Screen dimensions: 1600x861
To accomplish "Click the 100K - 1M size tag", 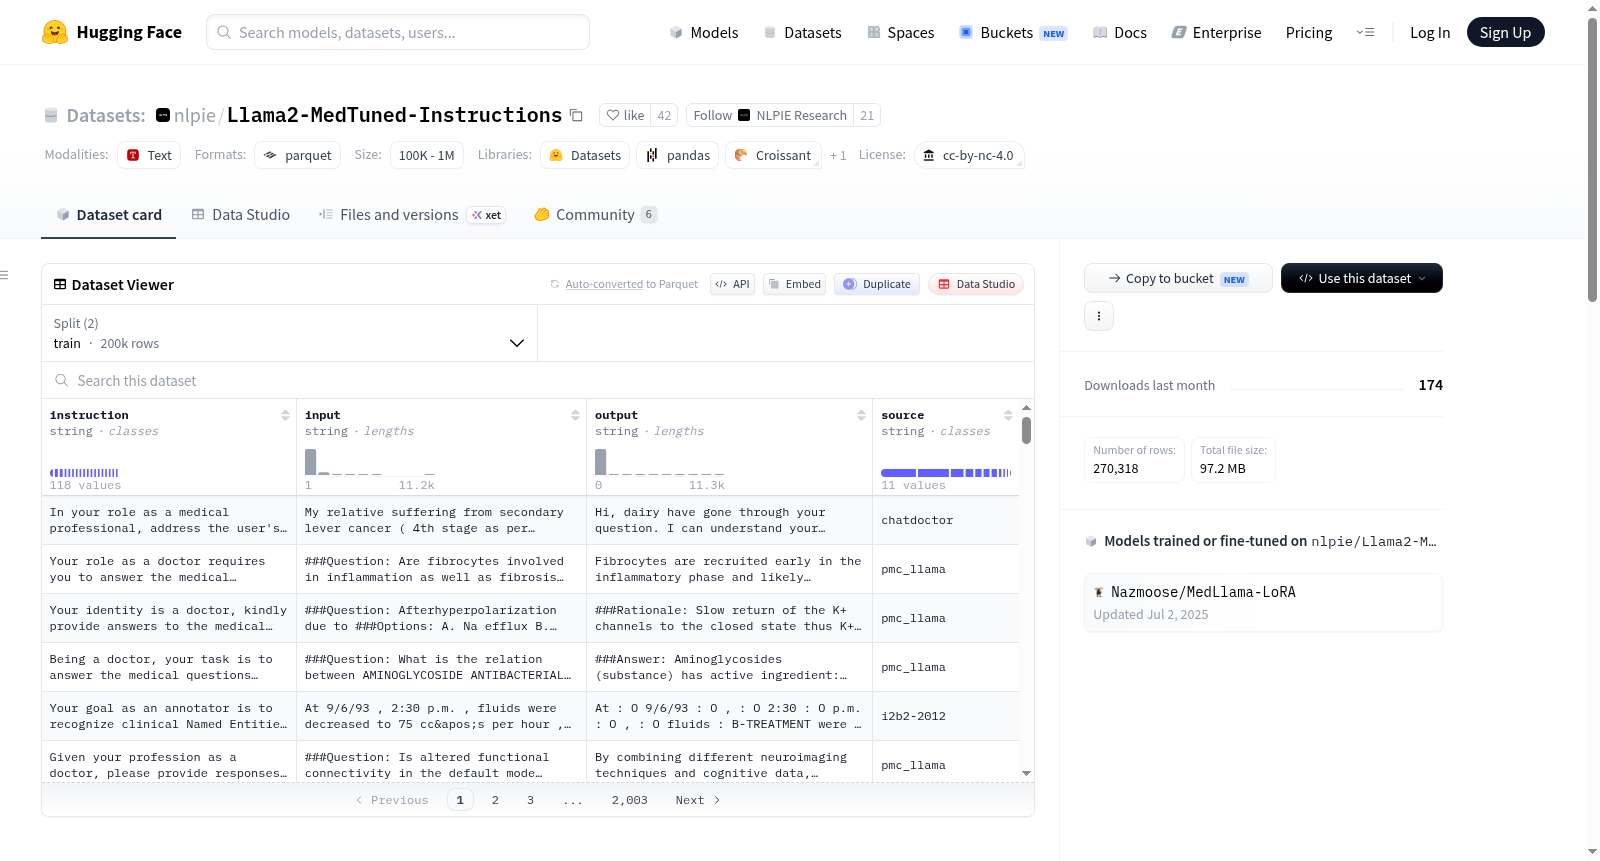I will tap(426, 155).
